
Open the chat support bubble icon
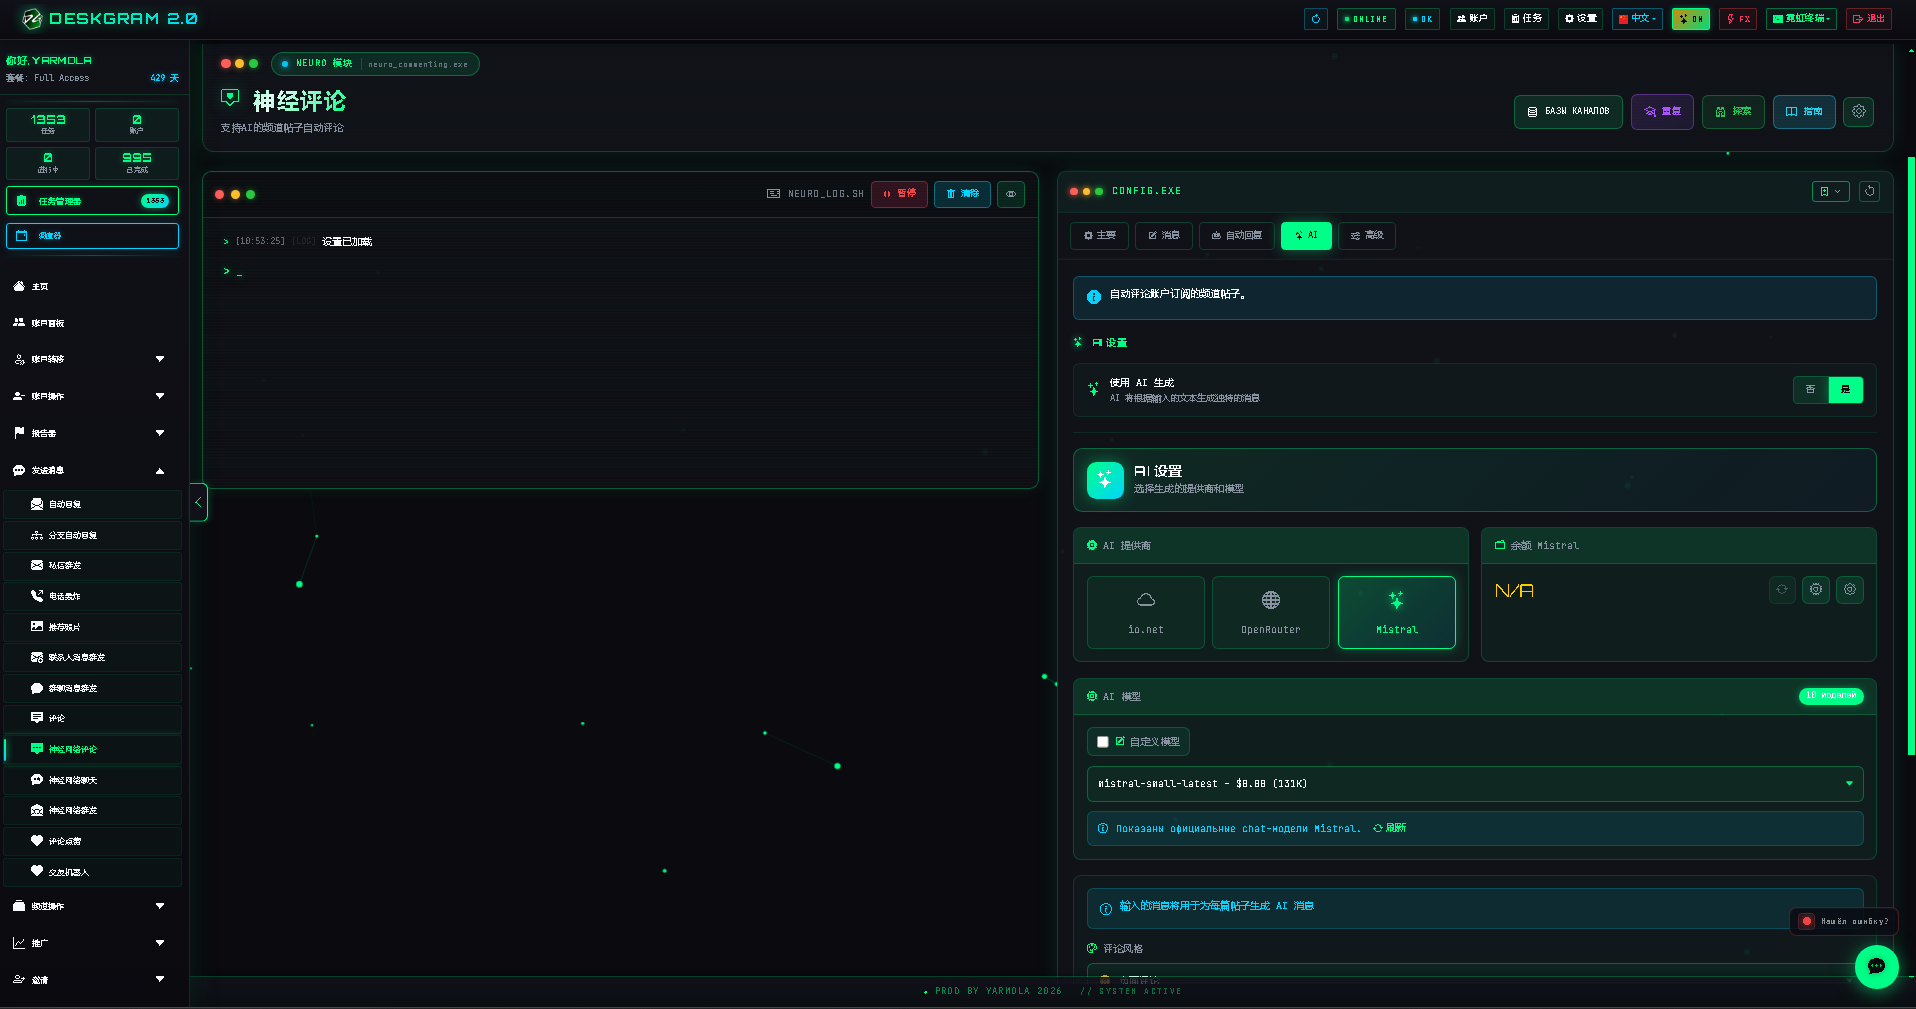click(x=1876, y=966)
